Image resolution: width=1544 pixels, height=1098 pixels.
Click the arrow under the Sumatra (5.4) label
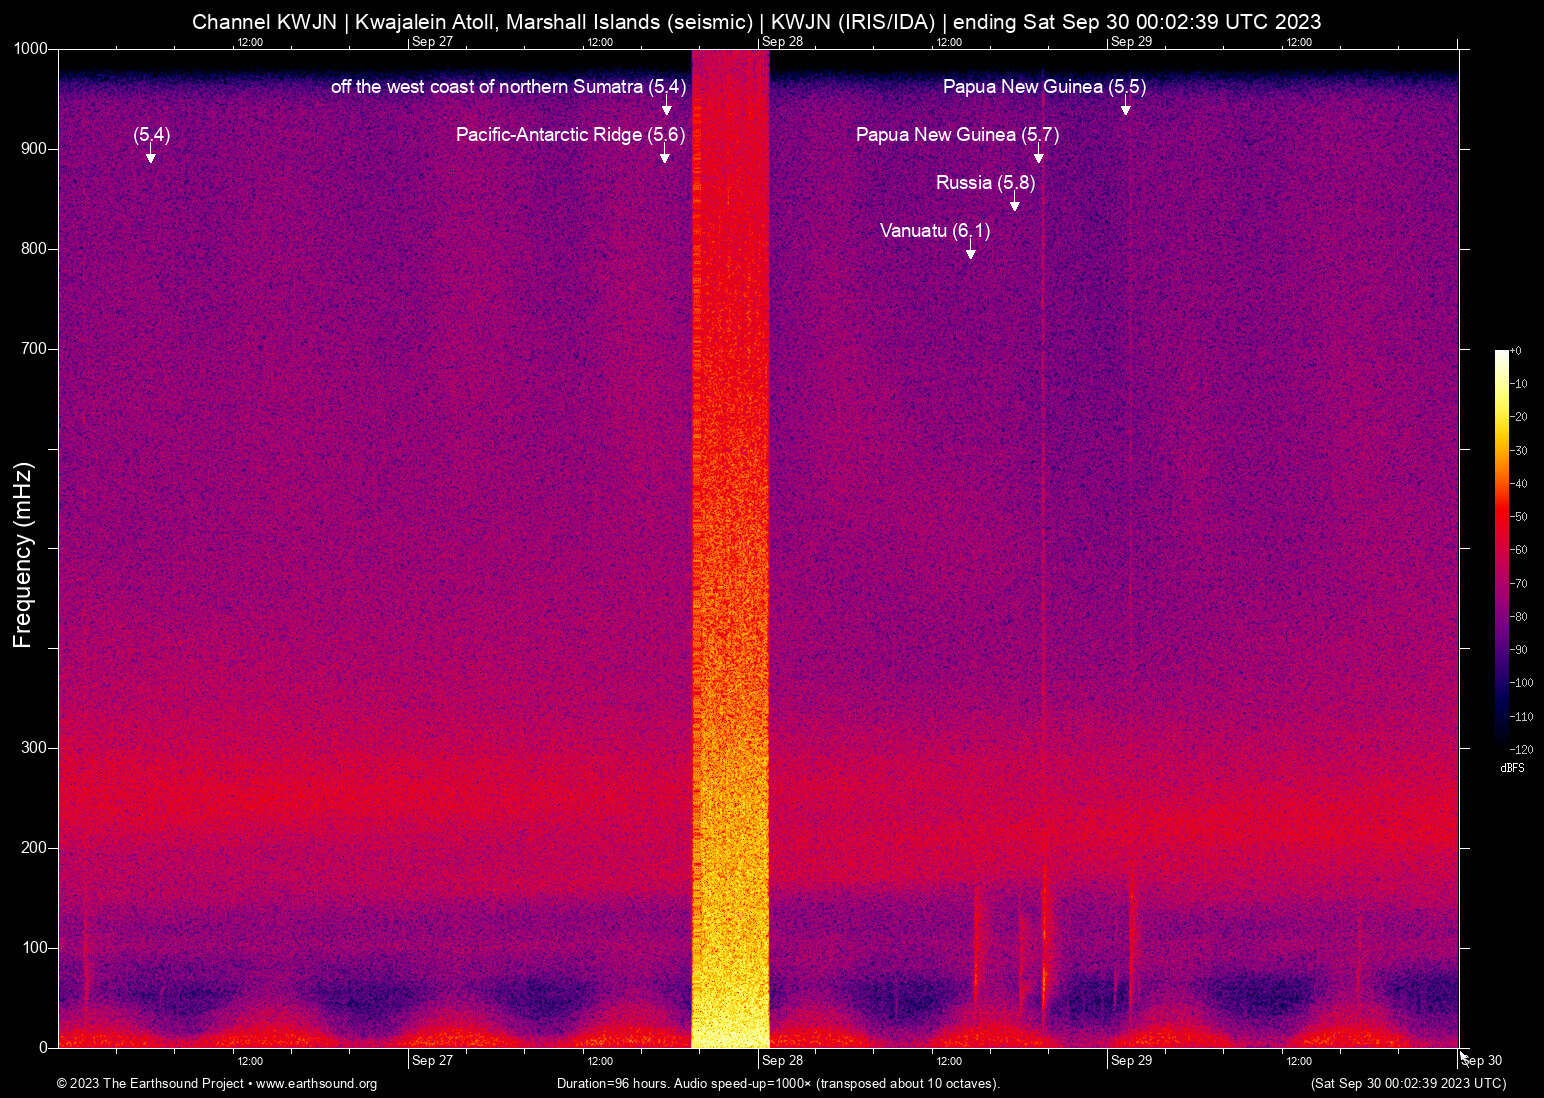(x=667, y=106)
